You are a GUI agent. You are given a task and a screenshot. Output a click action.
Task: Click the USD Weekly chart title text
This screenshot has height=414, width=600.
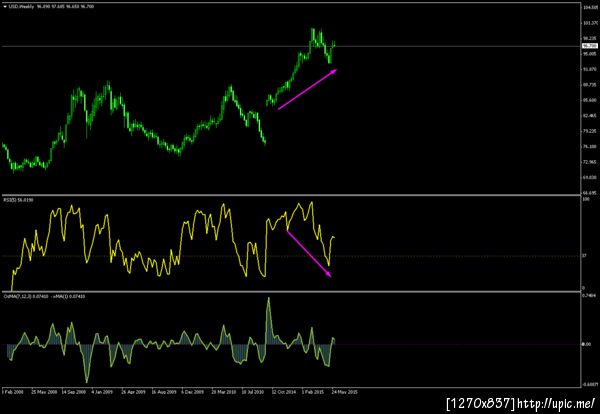point(21,7)
